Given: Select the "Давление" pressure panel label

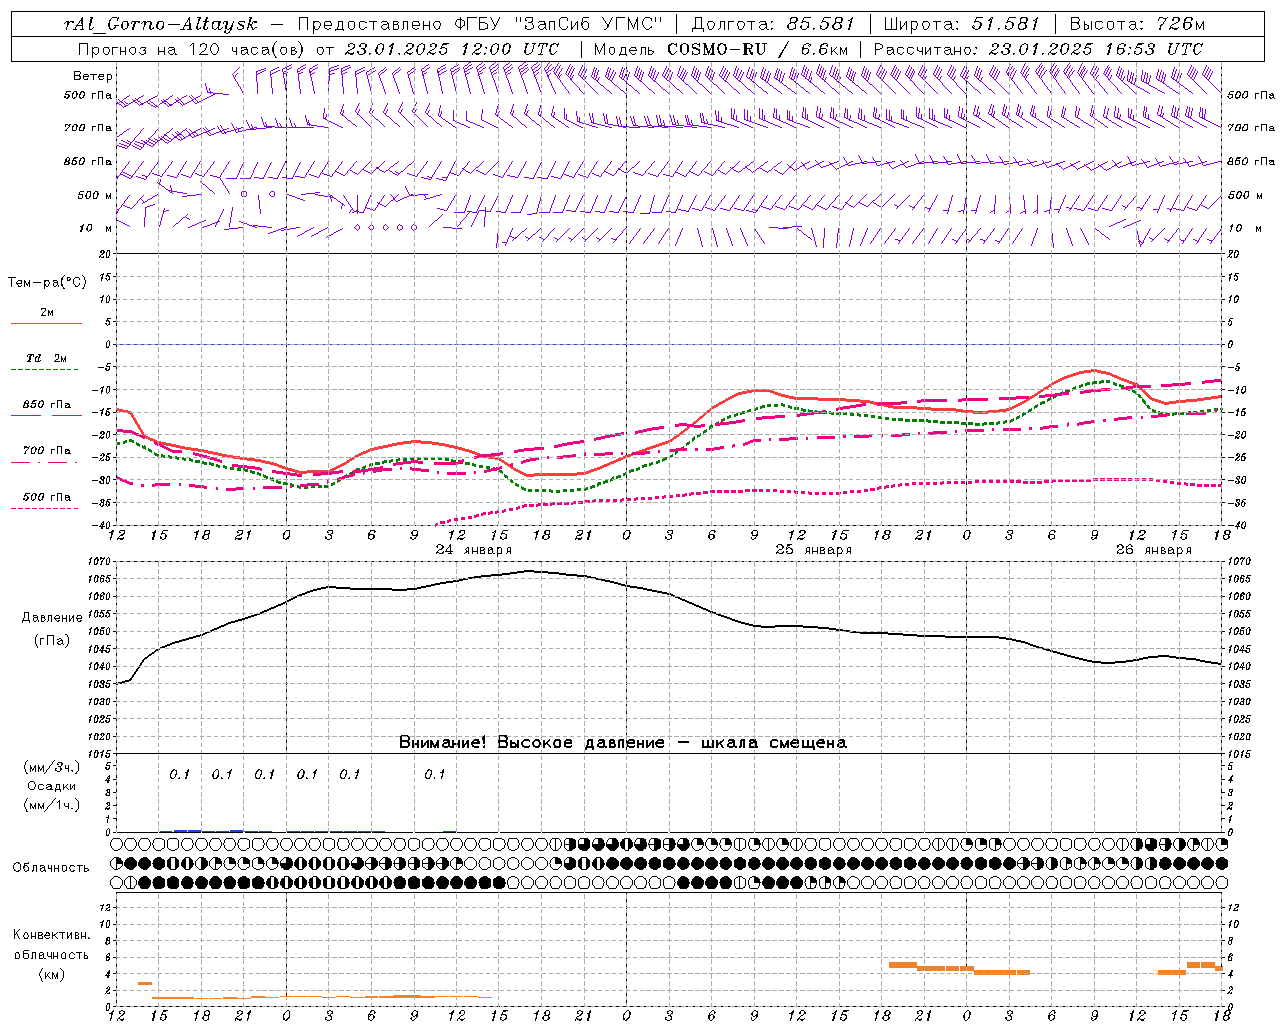Looking at the screenshot, I should pyautogui.click(x=52, y=618).
